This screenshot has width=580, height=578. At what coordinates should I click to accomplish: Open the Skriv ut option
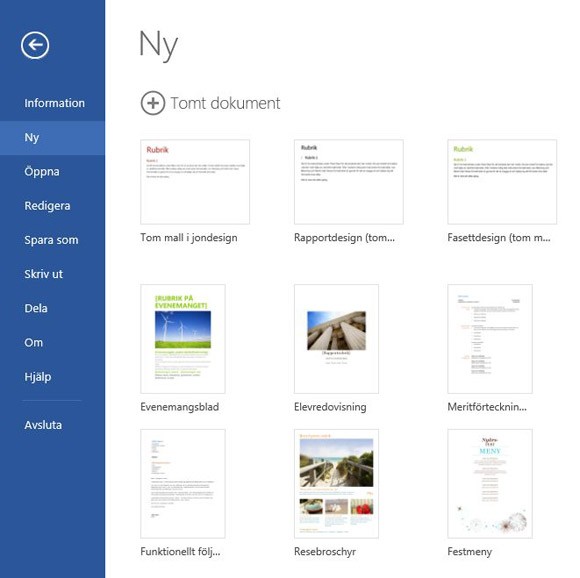tap(44, 274)
